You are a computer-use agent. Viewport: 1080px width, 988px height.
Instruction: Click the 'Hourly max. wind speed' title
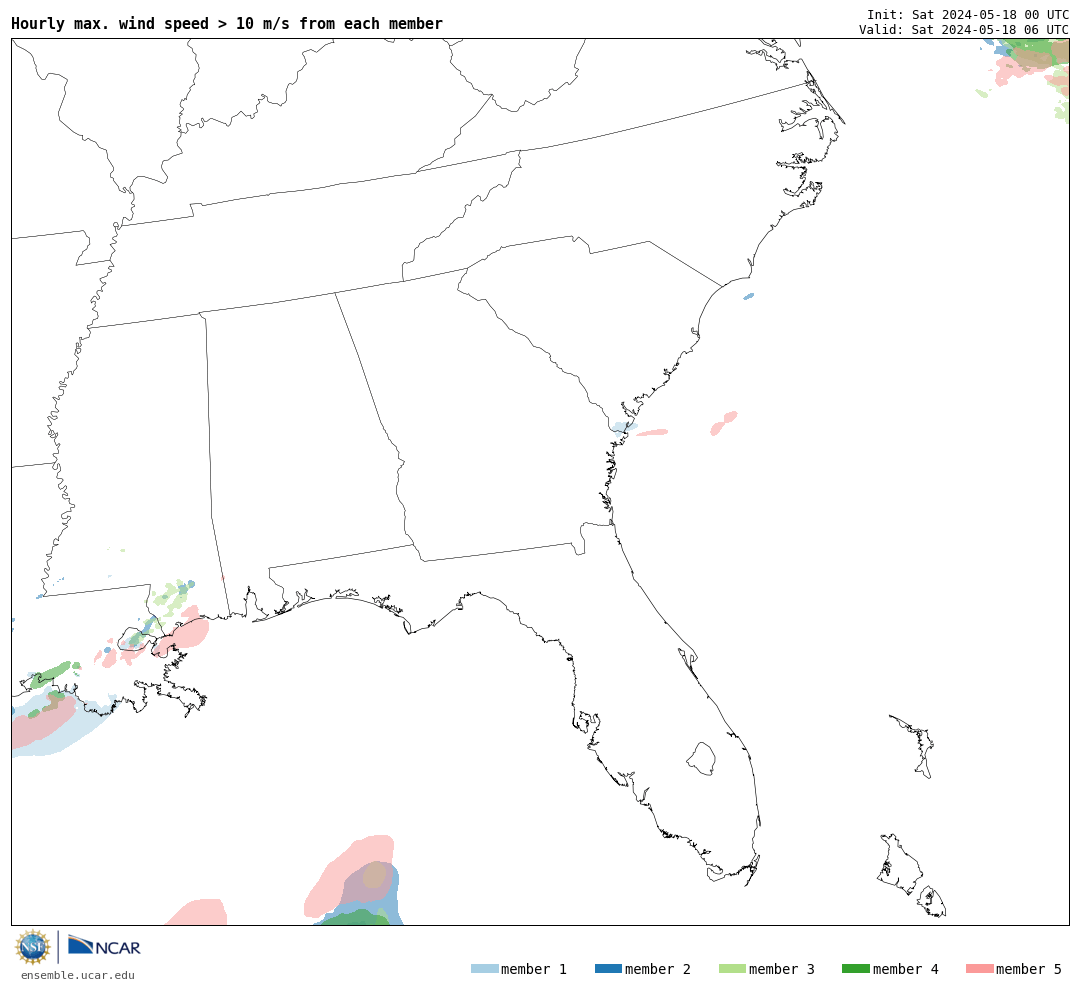click(x=227, y=23)
